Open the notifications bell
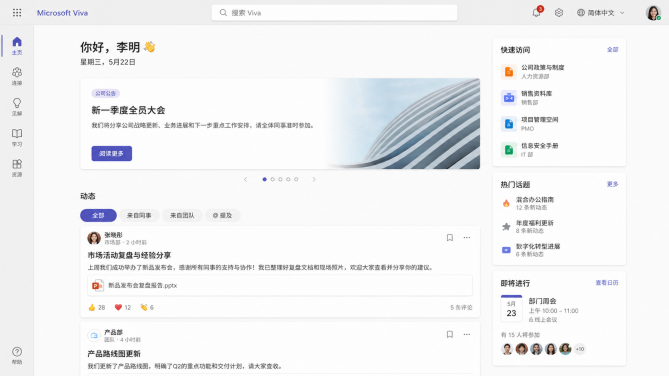Image resolution: width=669 pixels, height=376 pixels. [537, 13]
